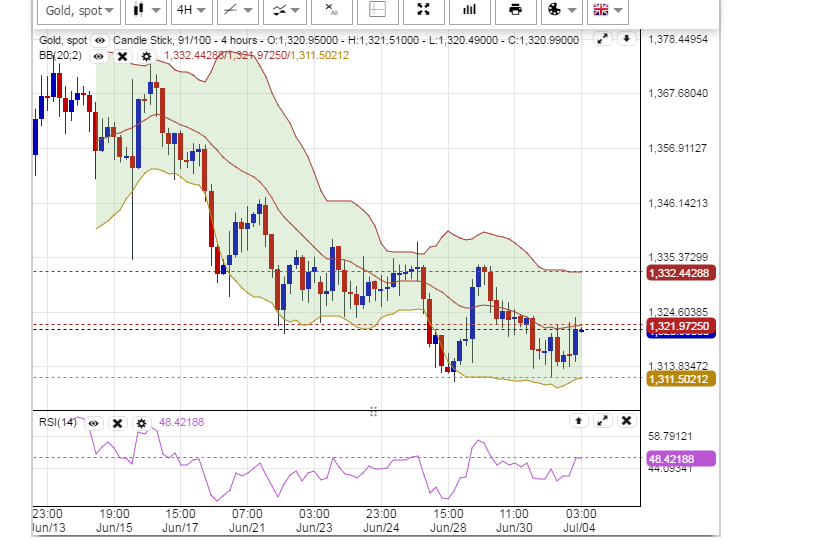Click the 15:00 Jun/17 time axis label
The image size is (816, 547).
point(180,521)
